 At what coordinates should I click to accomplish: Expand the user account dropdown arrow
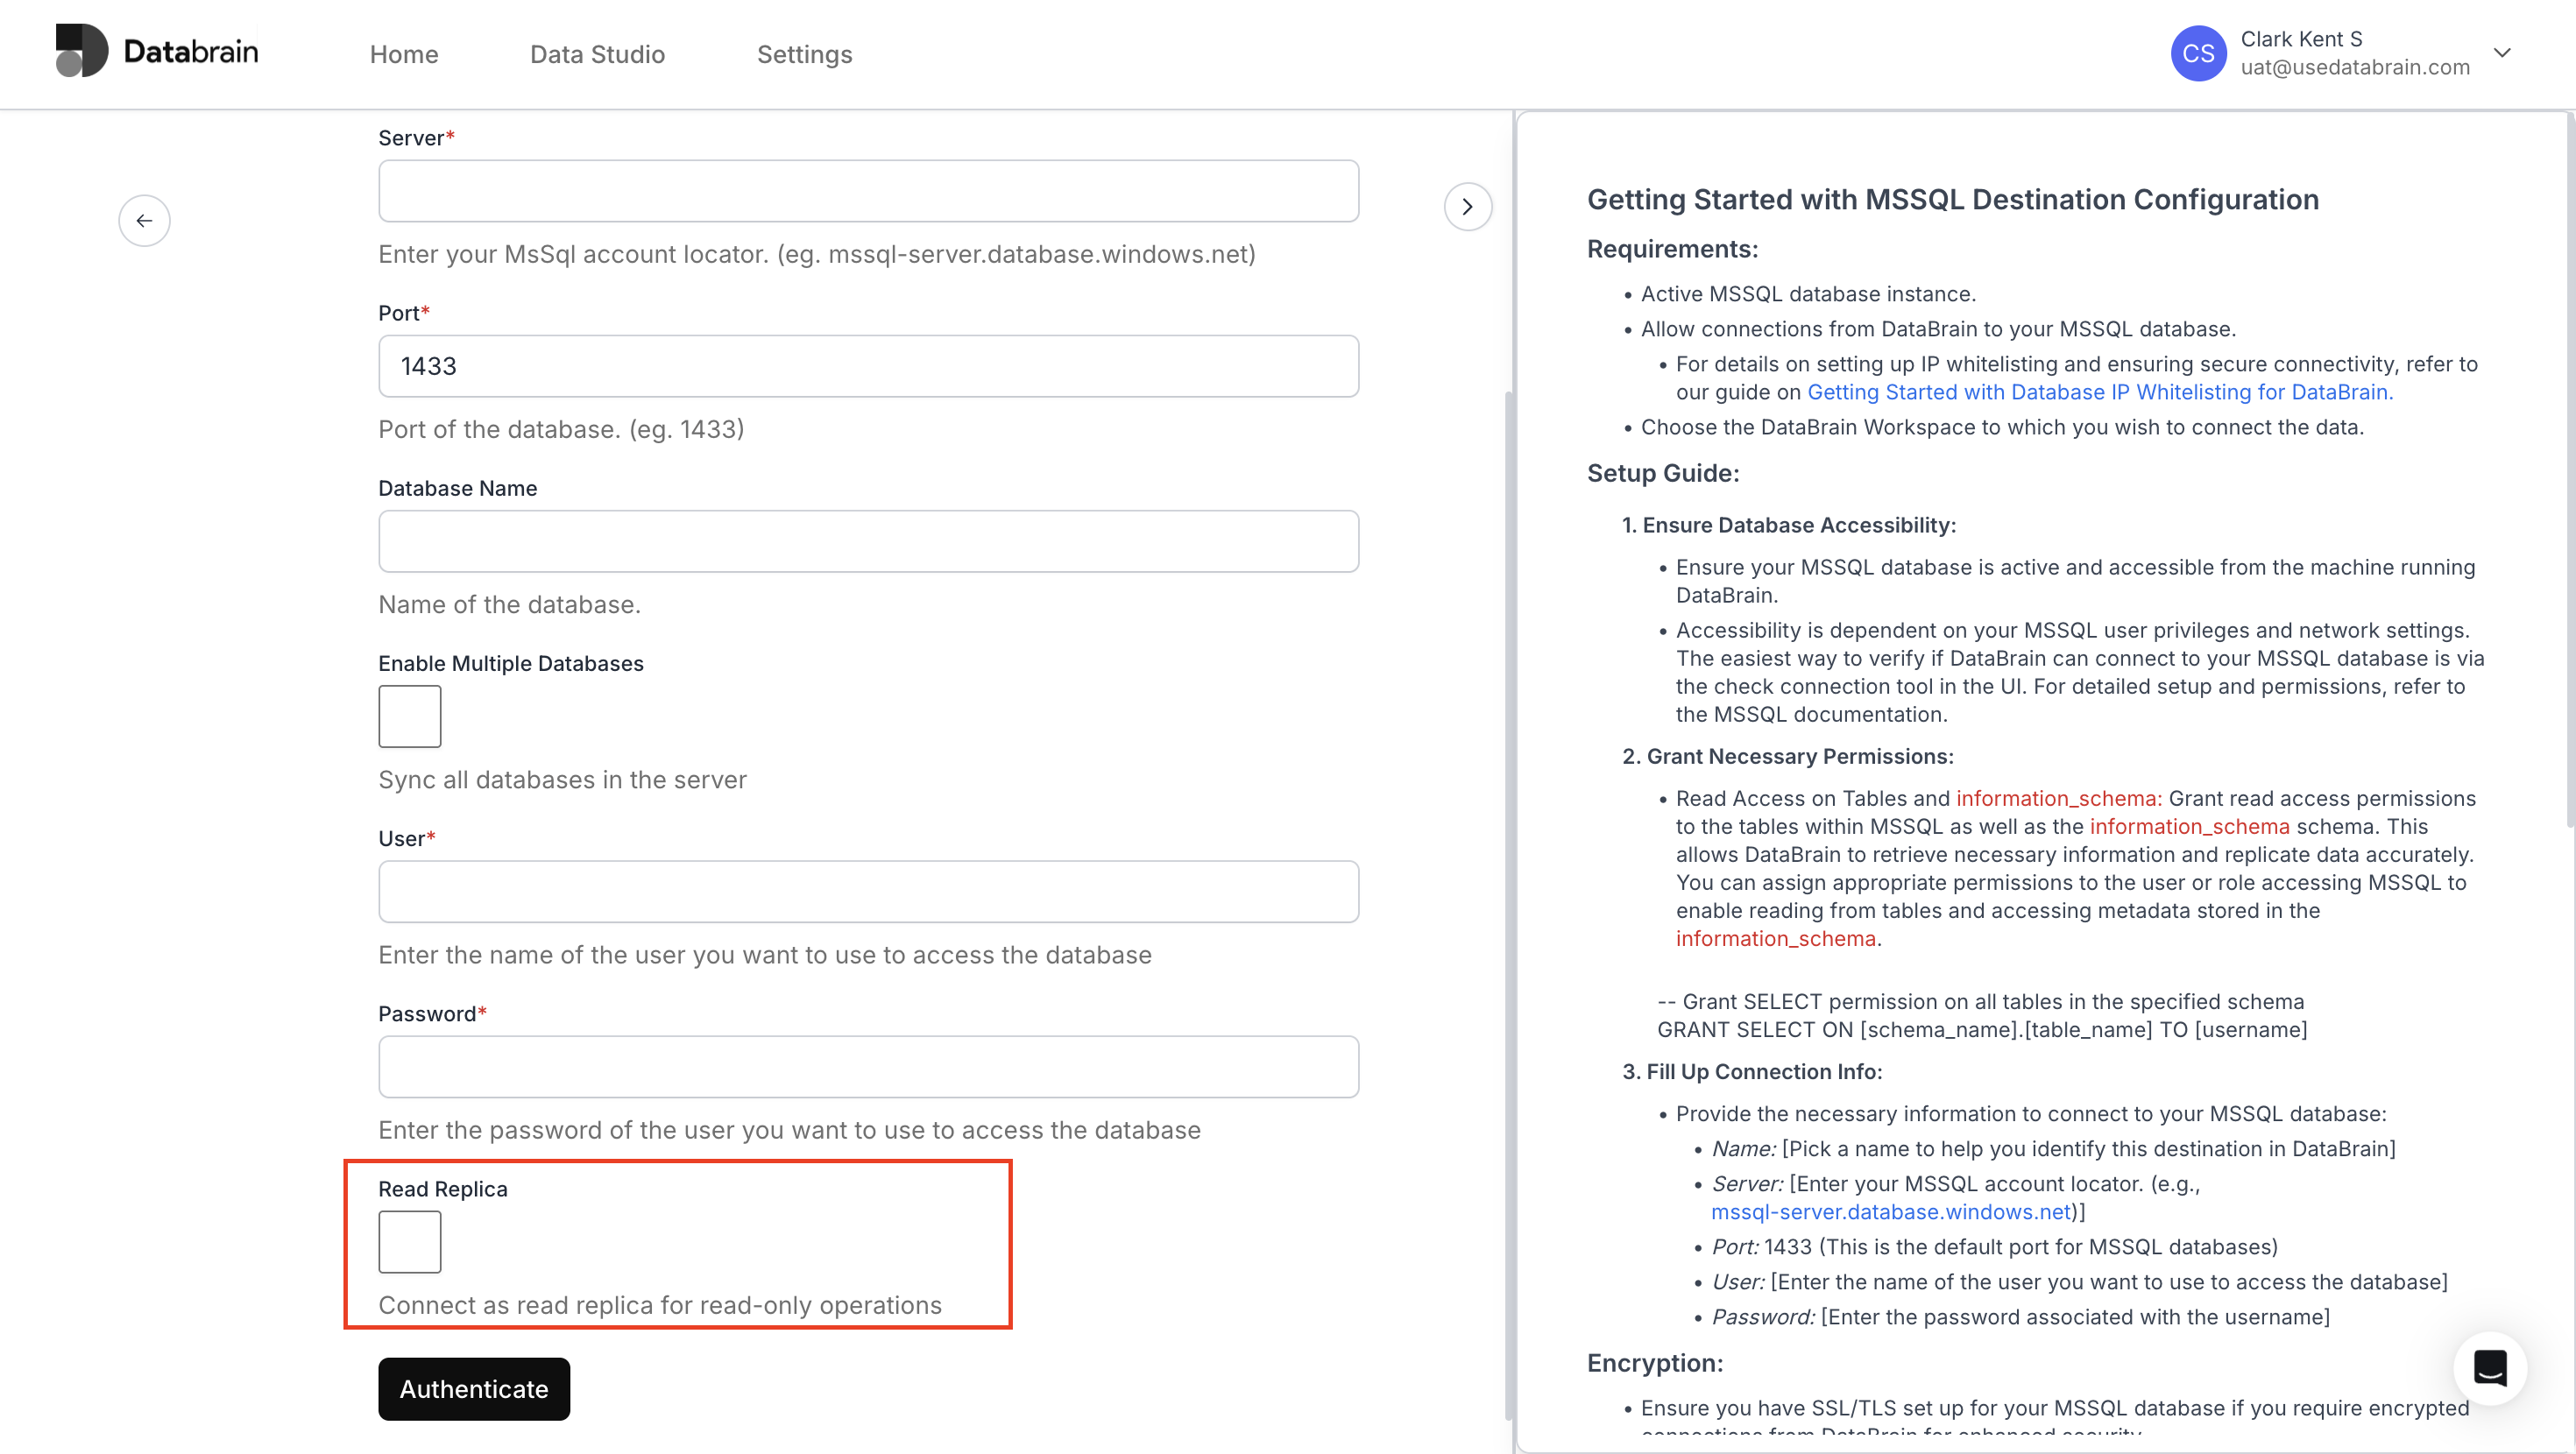[2502, 53]
